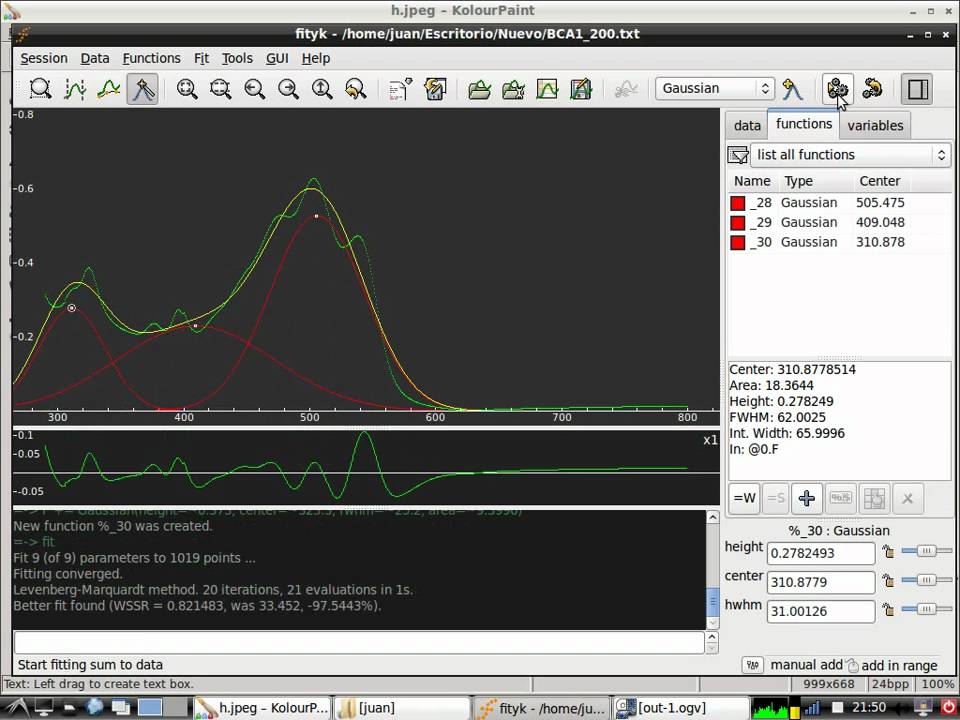The width and height of the screenshot is (960, 720).
Task: Toggle lock on the height parameter
Action: [x=888, y=552]
